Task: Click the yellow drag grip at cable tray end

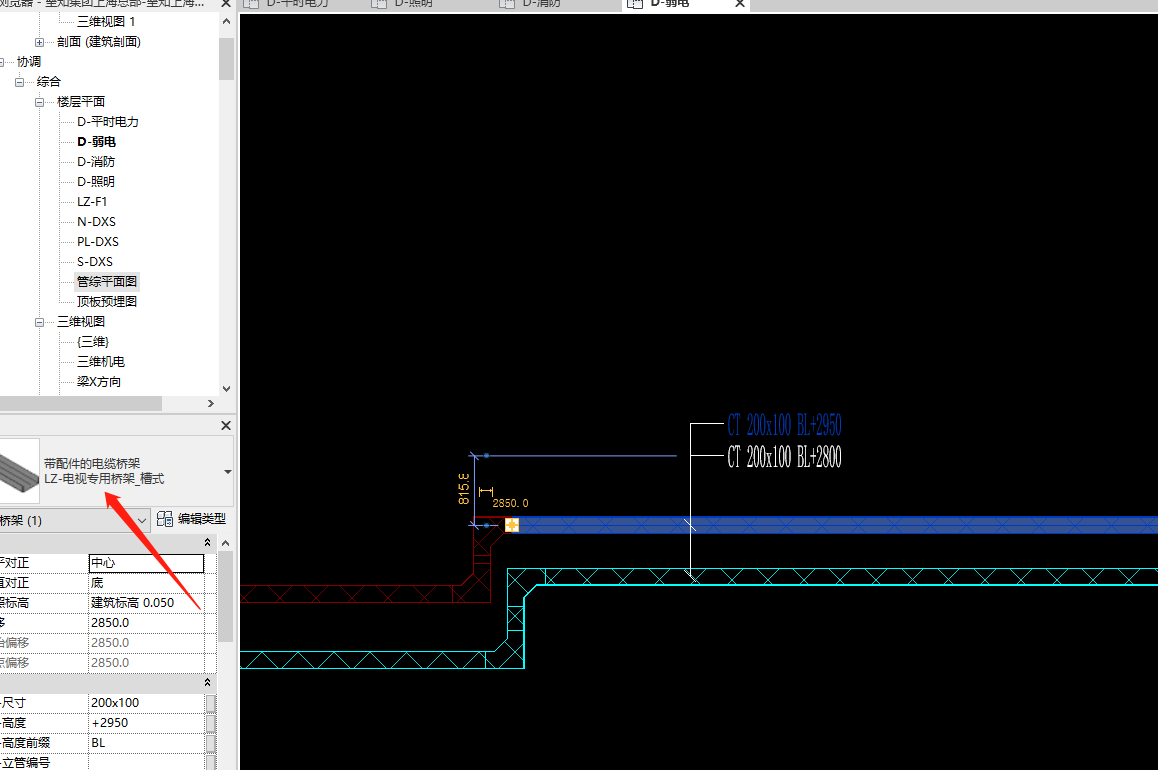Action: 512,525
